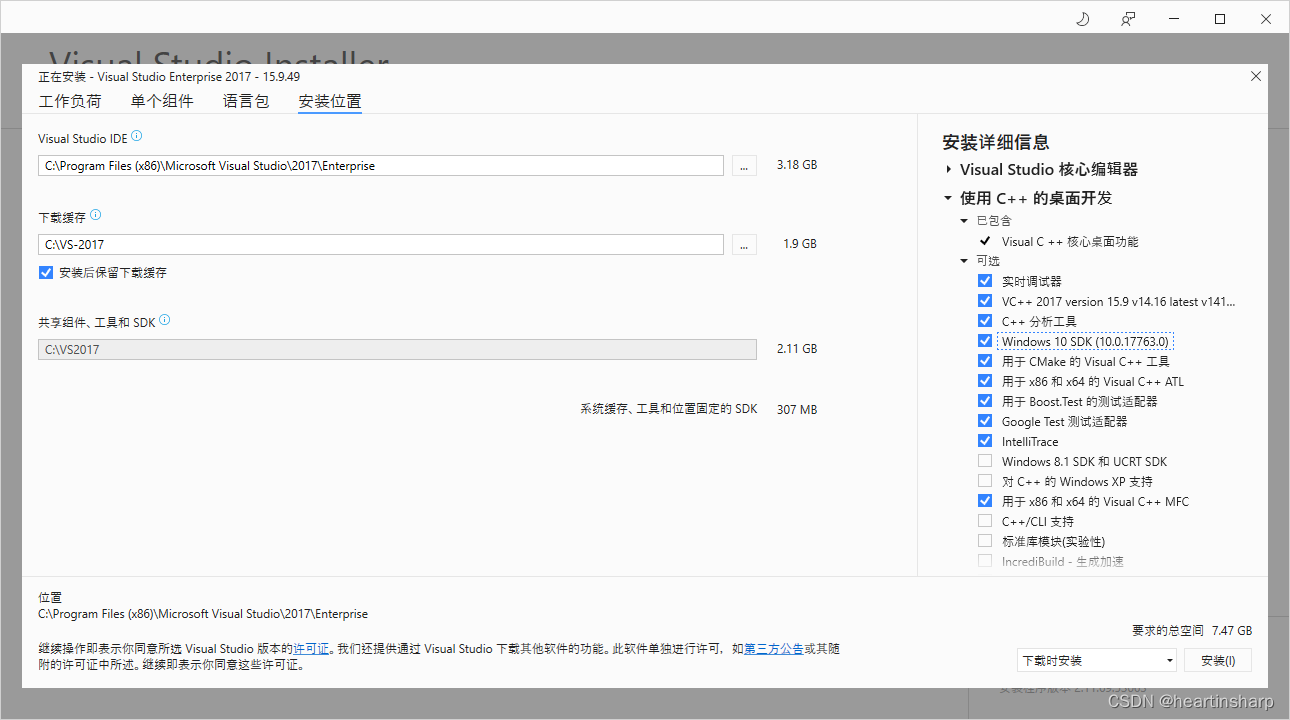Viewport: 1290px width, 720px height.
Task: Browse for the download cache folder
Action: [744, 244]
